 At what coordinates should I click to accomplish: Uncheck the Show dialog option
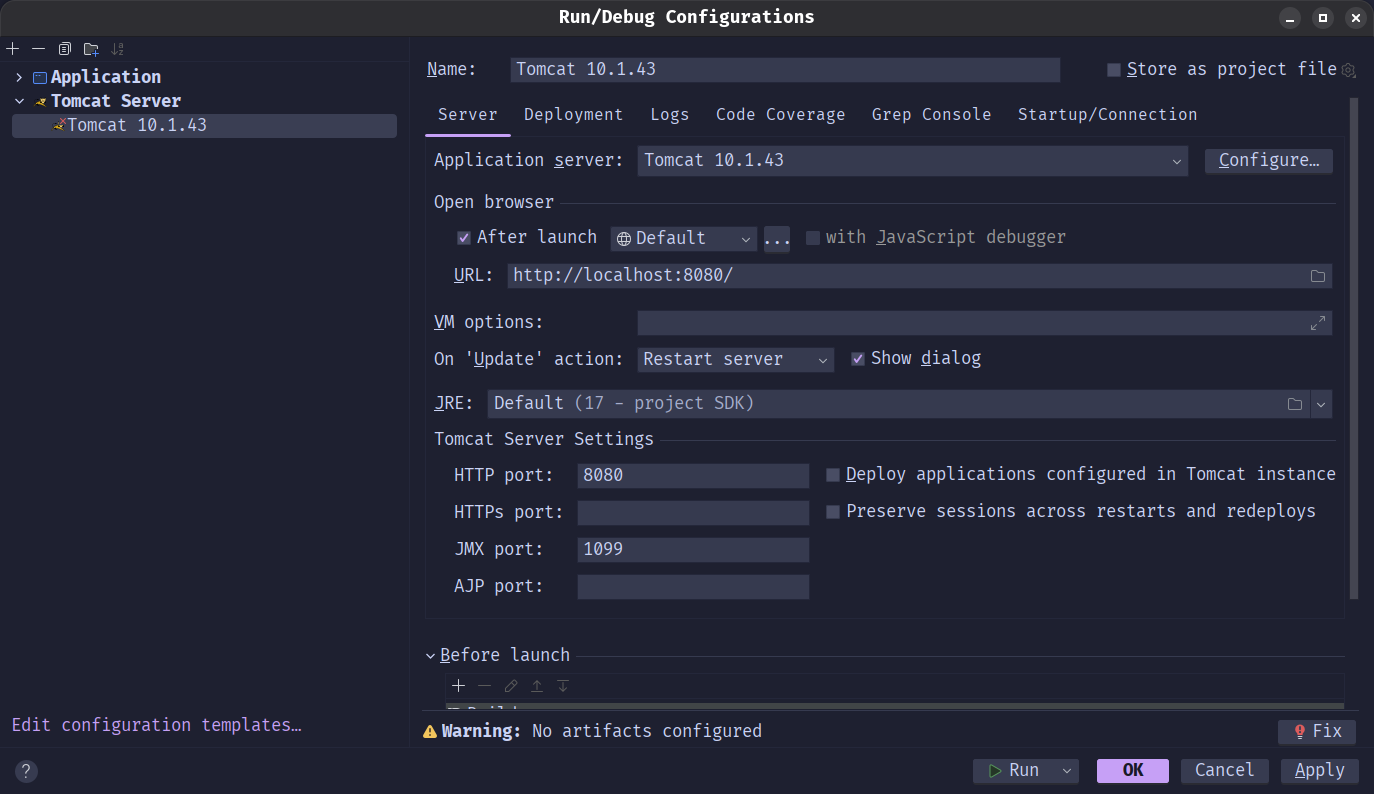[x=858, y=359]
